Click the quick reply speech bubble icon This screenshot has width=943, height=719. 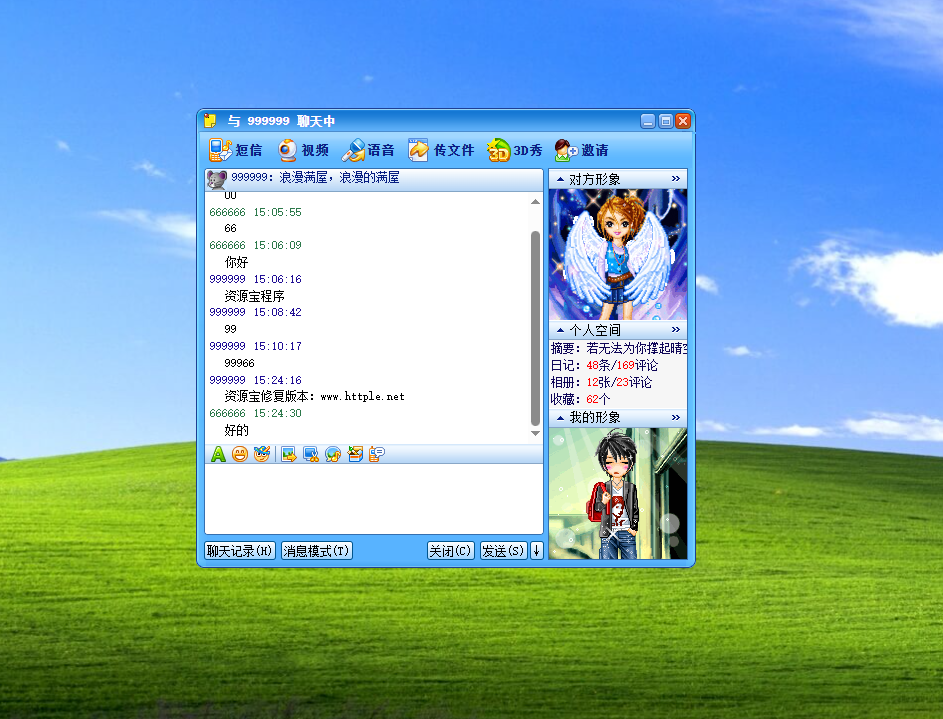377,453
